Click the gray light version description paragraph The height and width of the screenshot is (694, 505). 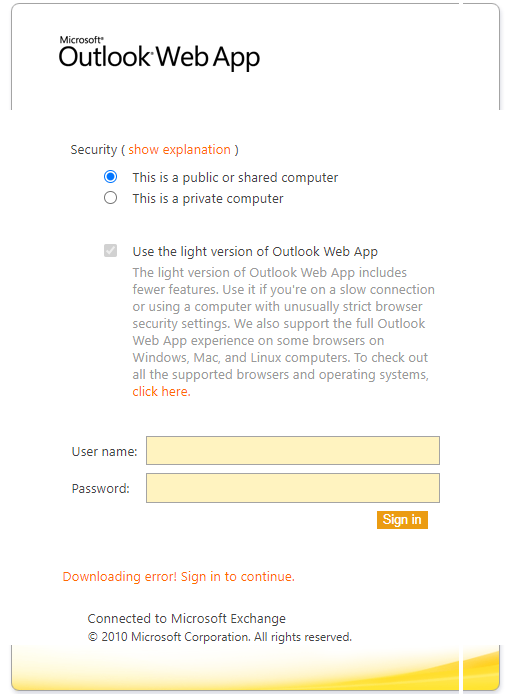point(283,332)
